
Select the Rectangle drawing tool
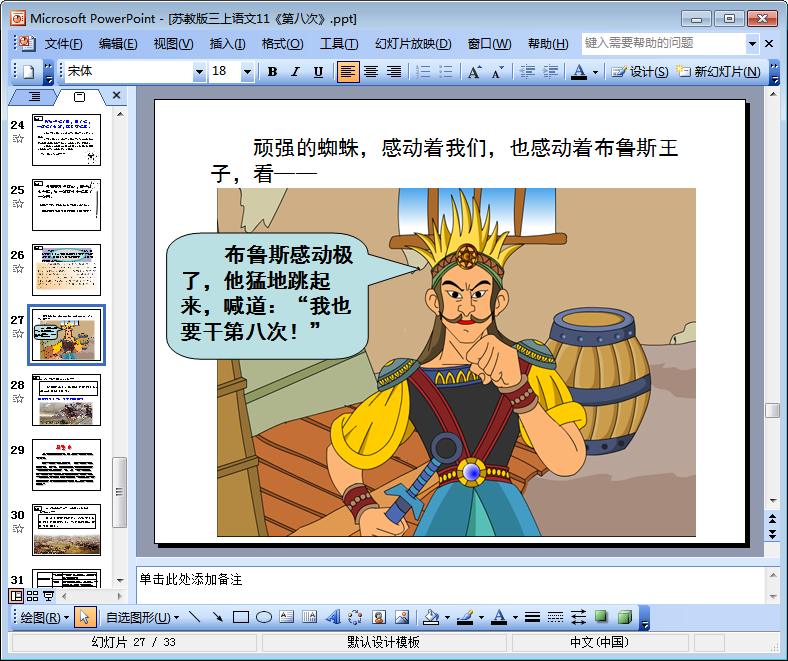(241, 617)
